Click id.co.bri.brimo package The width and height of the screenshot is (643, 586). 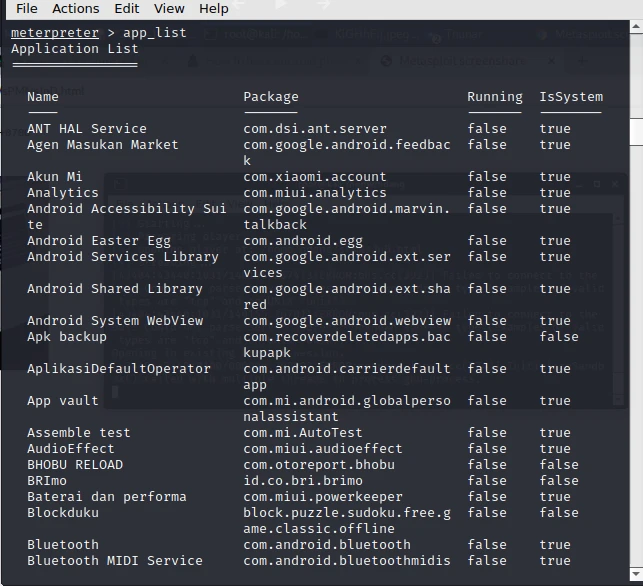[x=303, y=481]
